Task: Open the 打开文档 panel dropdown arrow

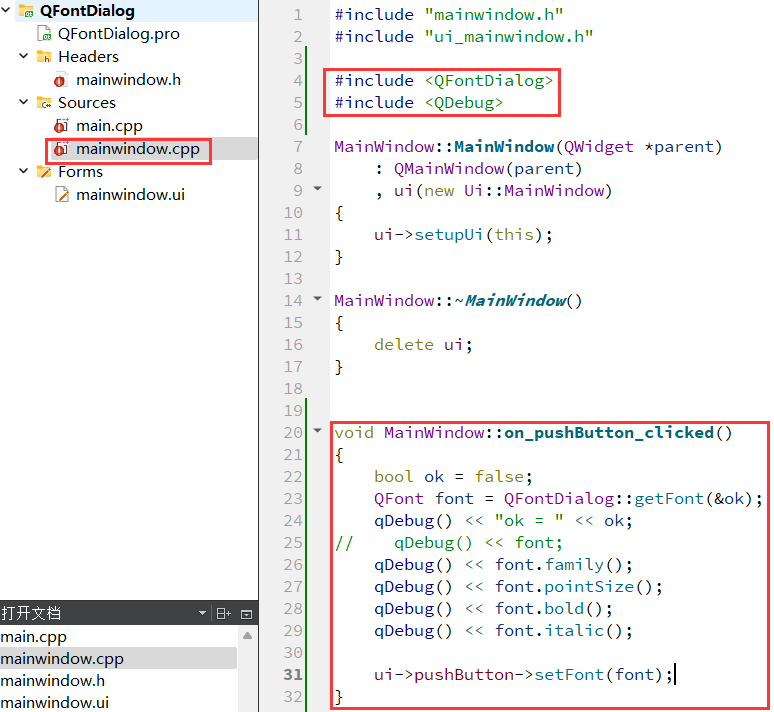Action: pos(202,613)
